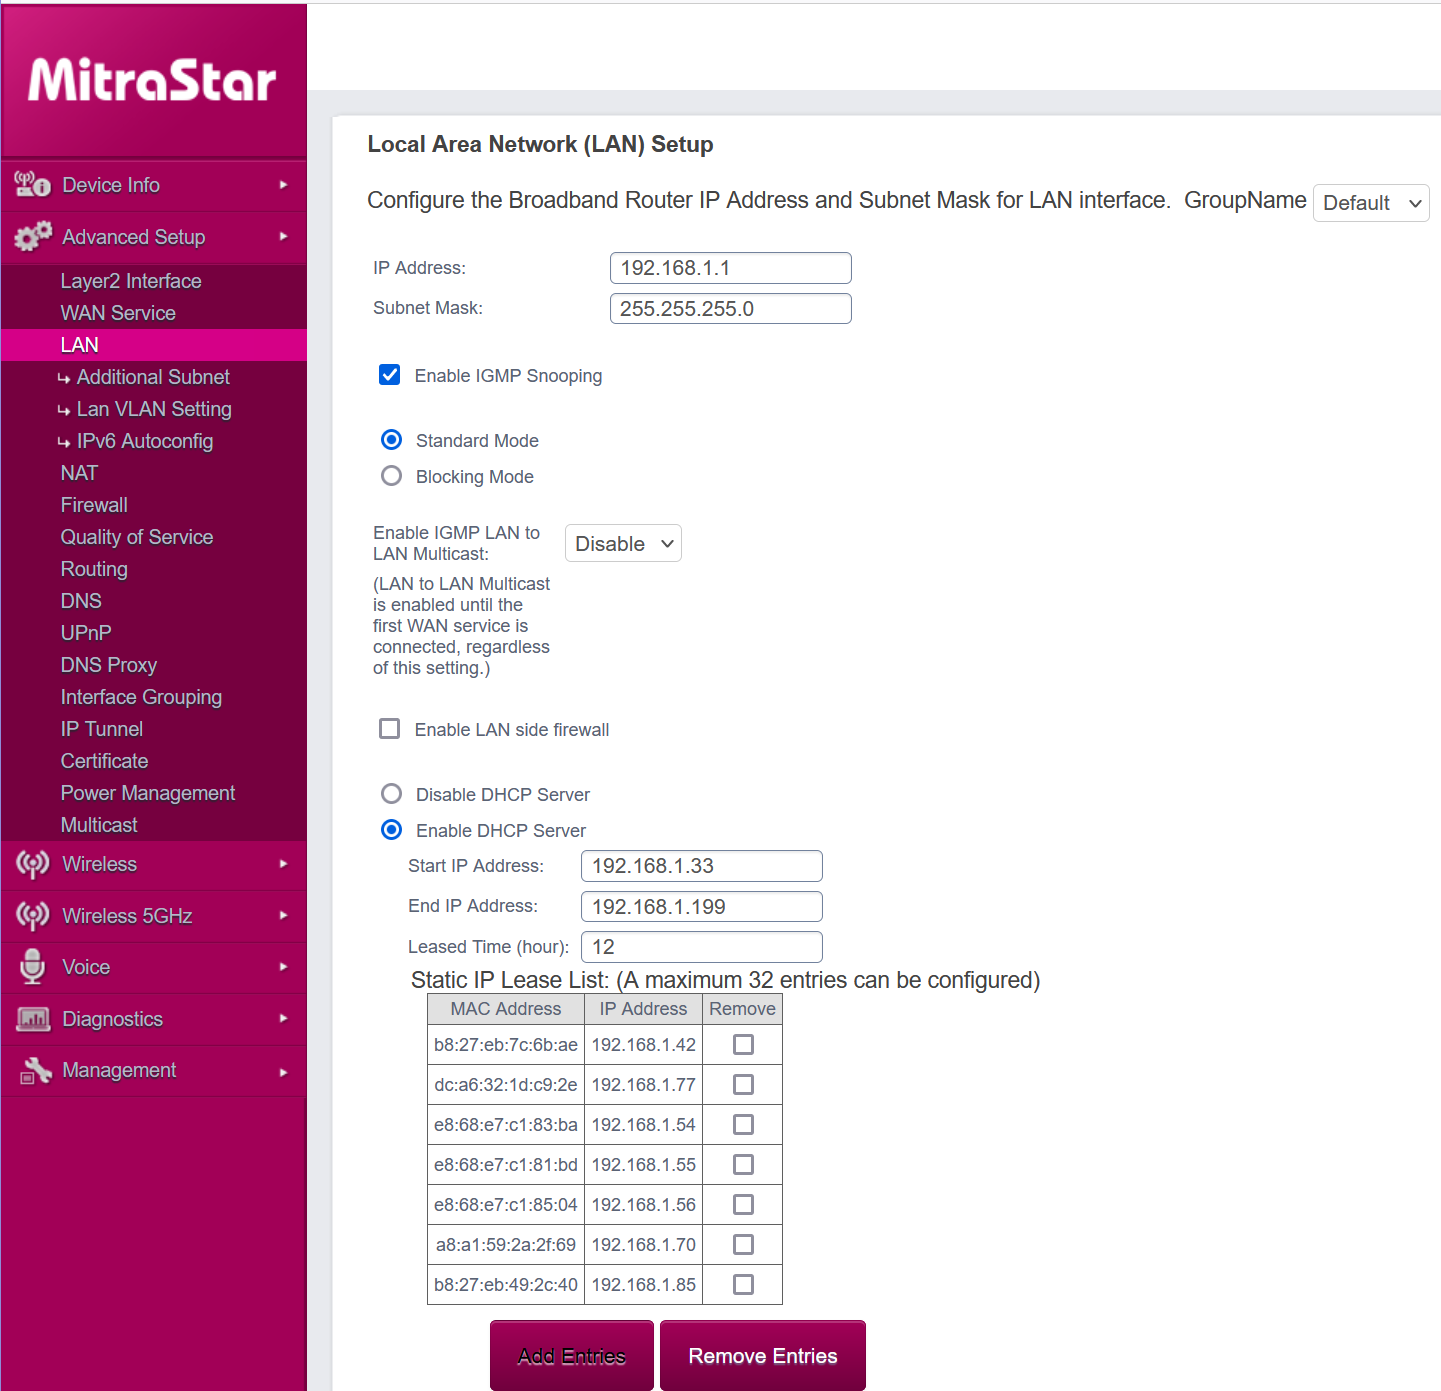1441x1391 pixels.
Task: Check Remove box for 192.168.1.56
Action: tap(743, 1205)
